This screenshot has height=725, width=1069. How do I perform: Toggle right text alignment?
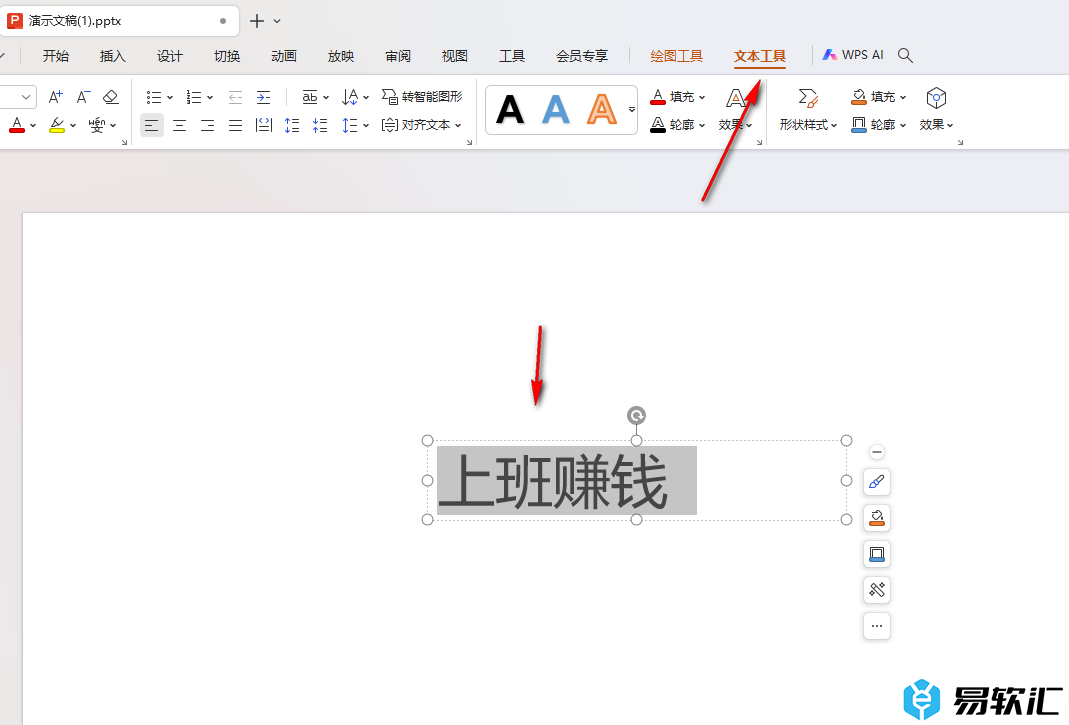pyautogui.click(x=207, y=125)
